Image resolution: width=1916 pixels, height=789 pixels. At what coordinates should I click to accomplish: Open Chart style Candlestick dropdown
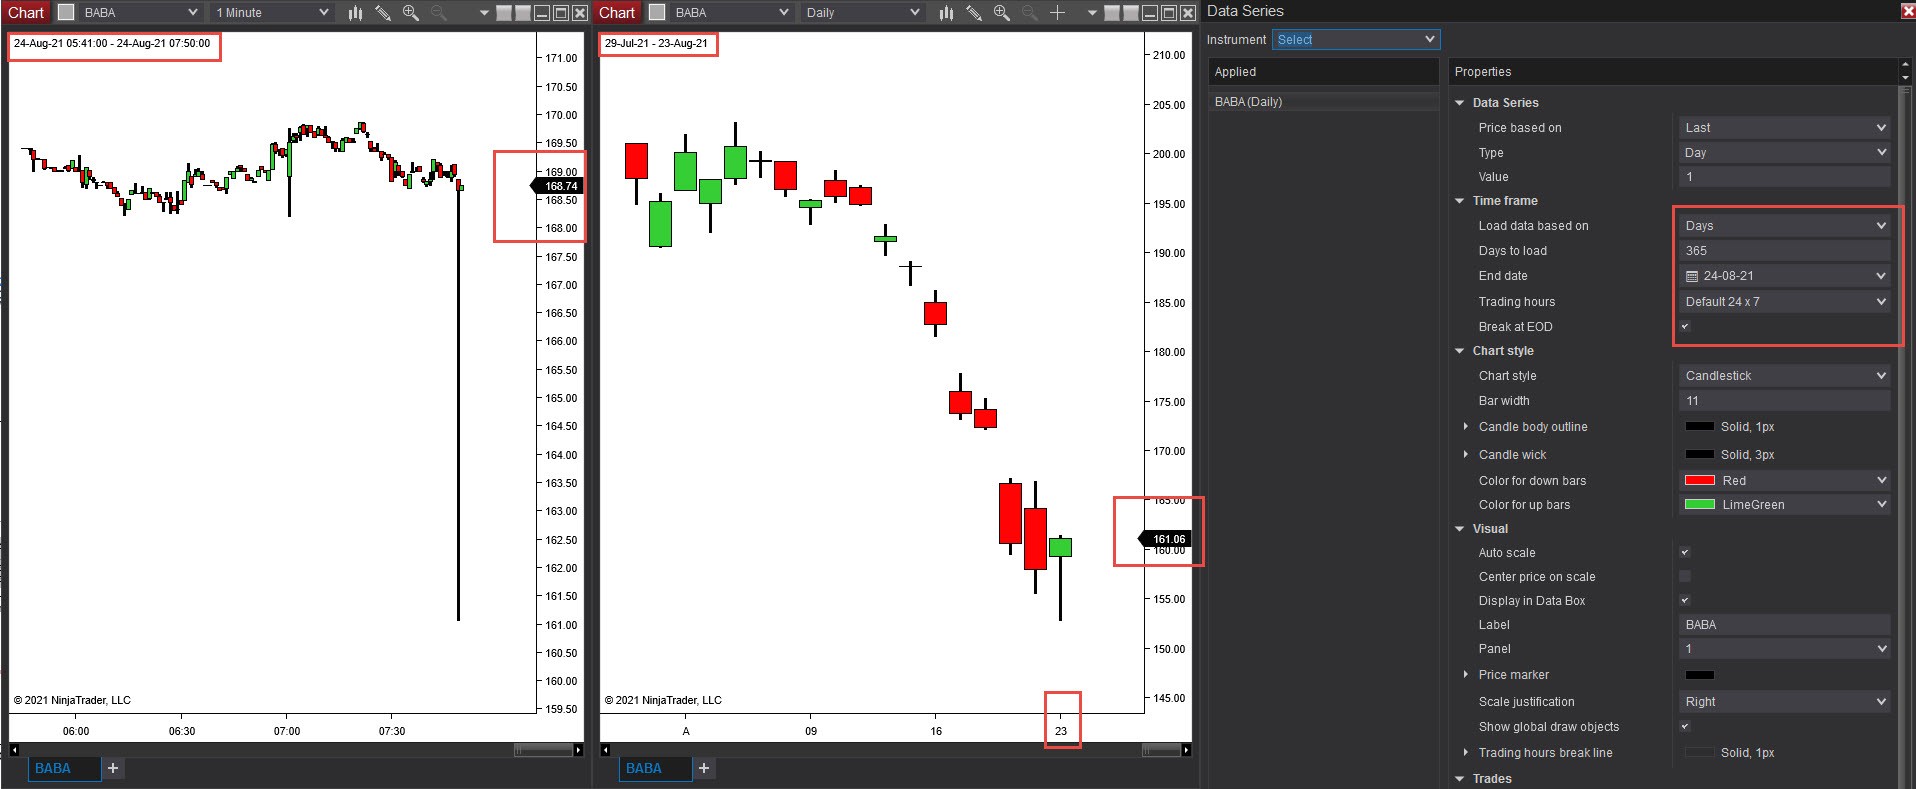[x=1784, y=376]
